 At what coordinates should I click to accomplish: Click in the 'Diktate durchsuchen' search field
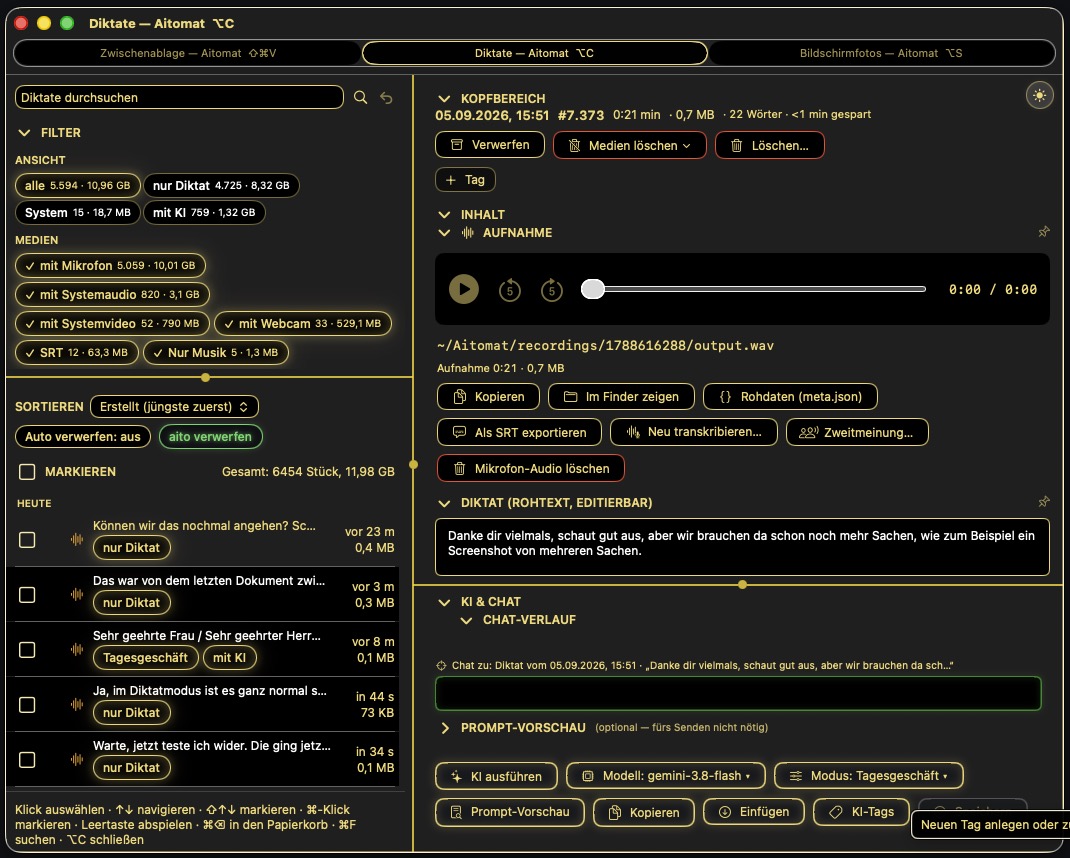pyautogui.click(x=179, y=97)
